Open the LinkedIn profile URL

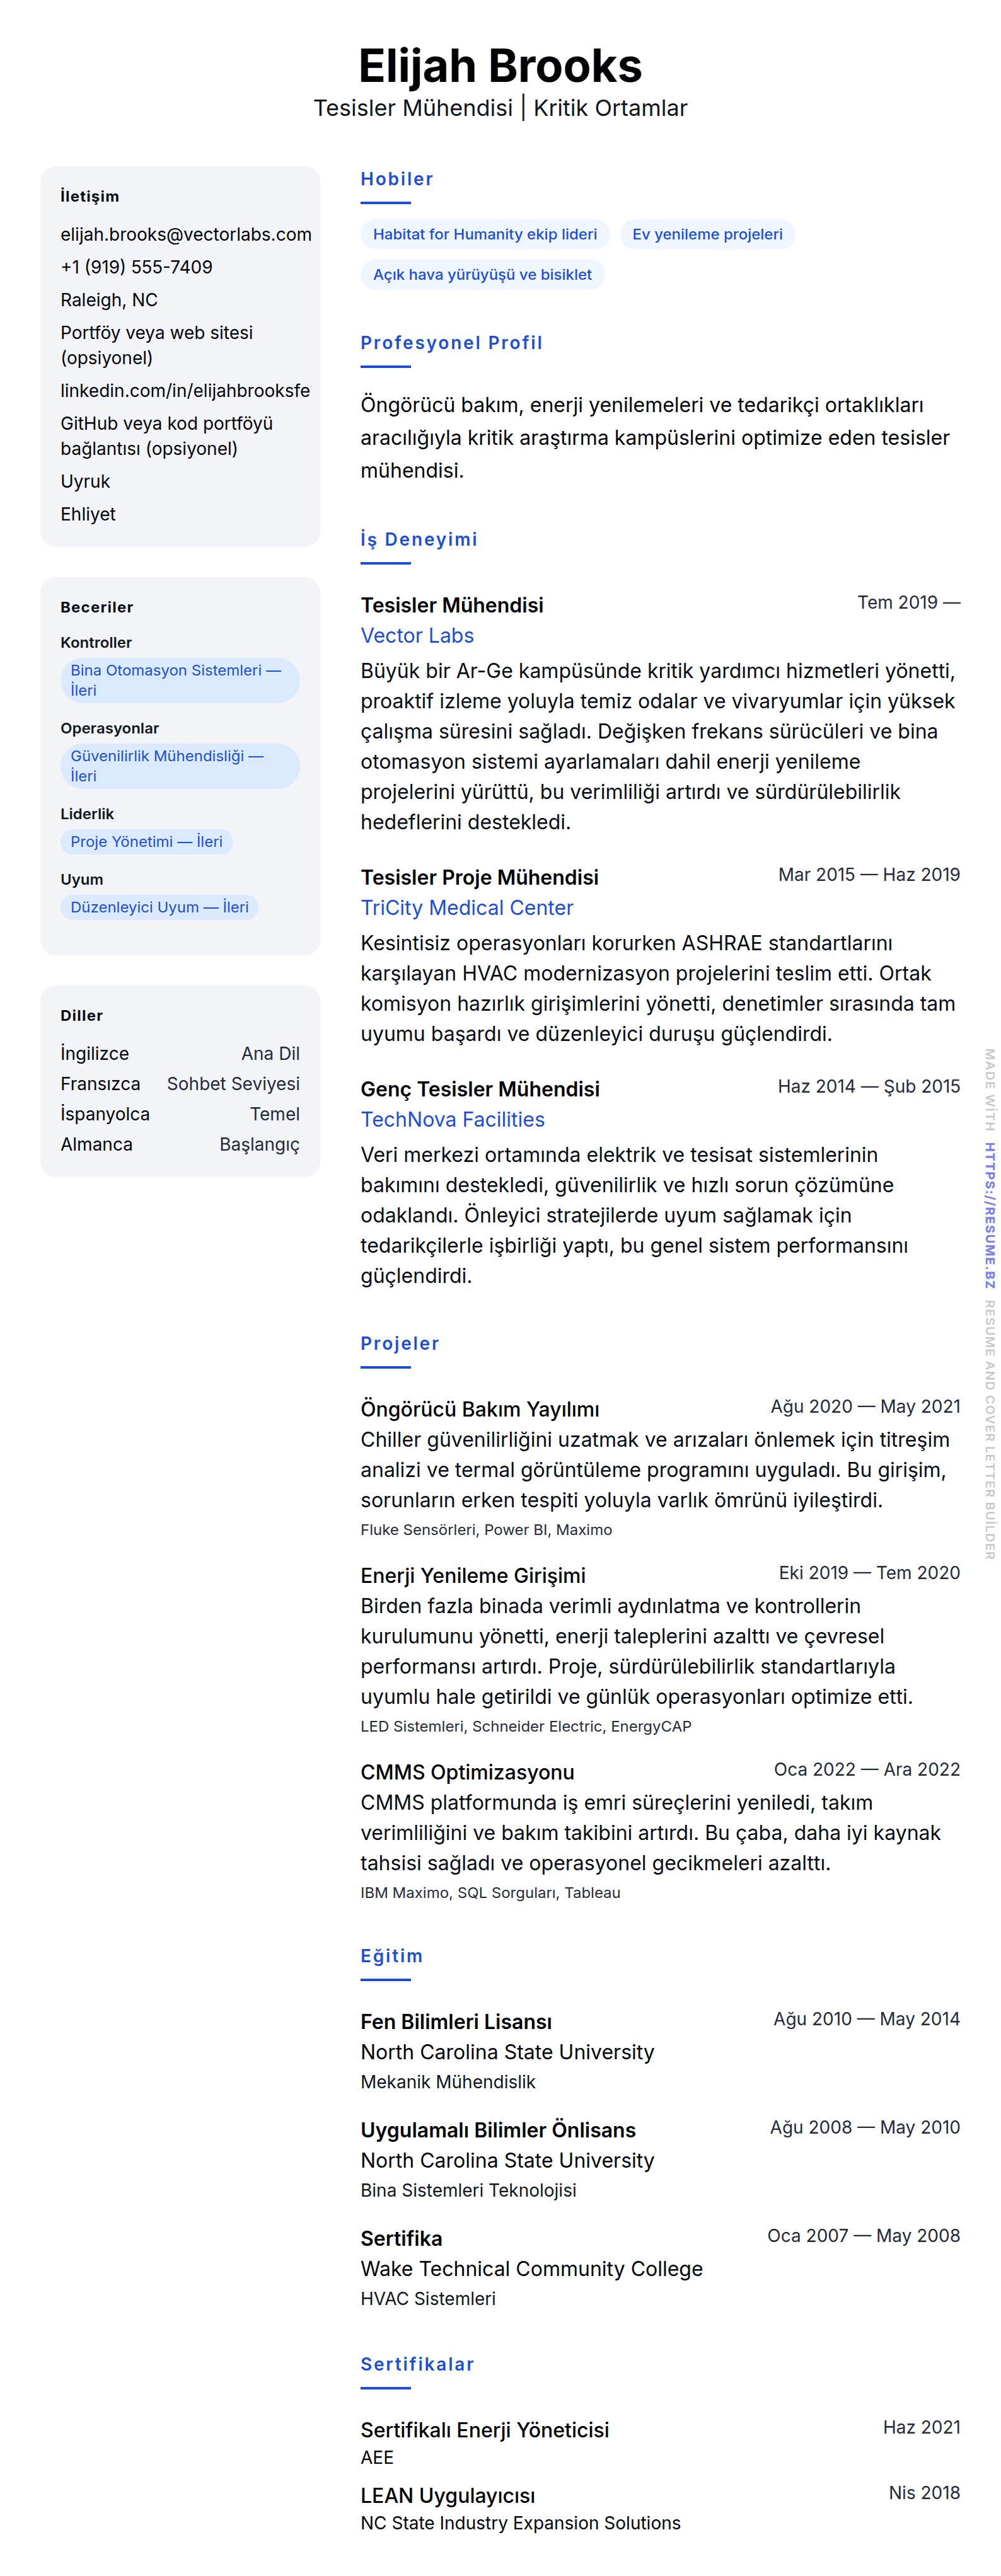(x=185, y=390)
